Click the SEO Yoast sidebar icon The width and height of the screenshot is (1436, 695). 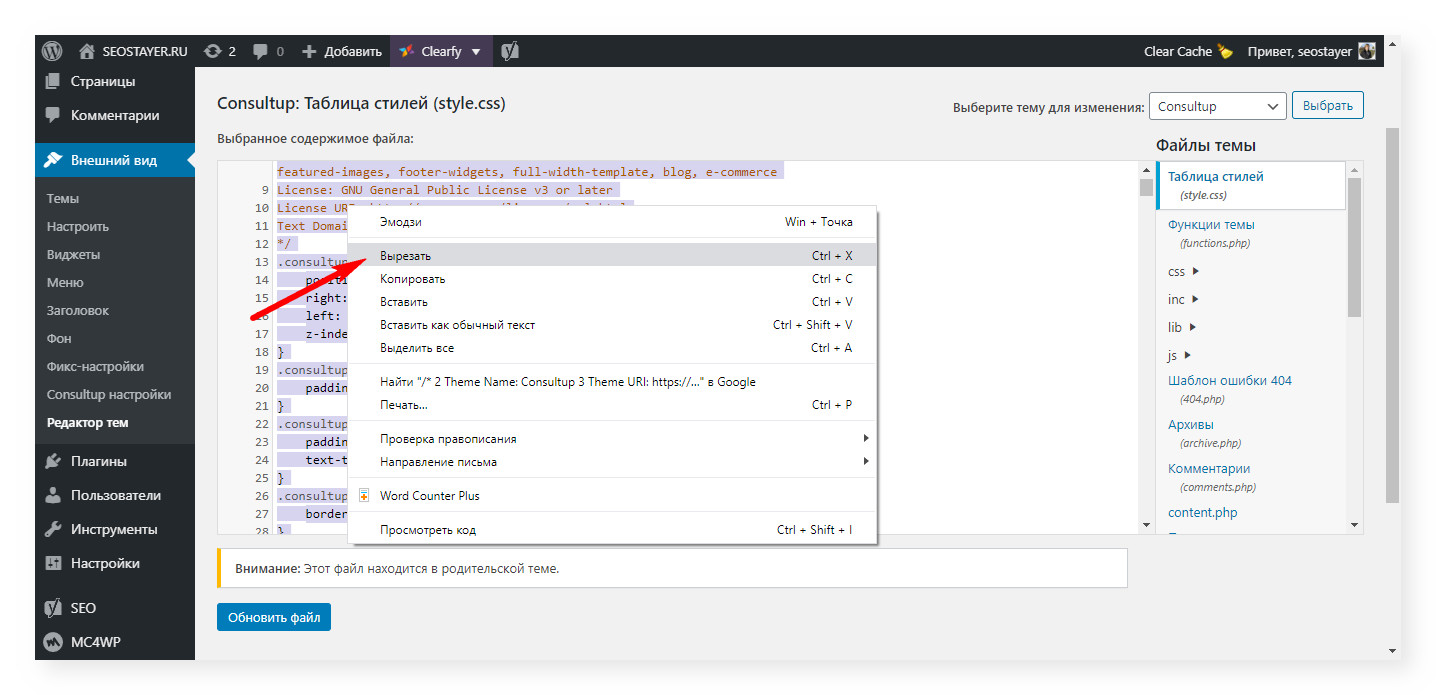click(x=54, y=608)
